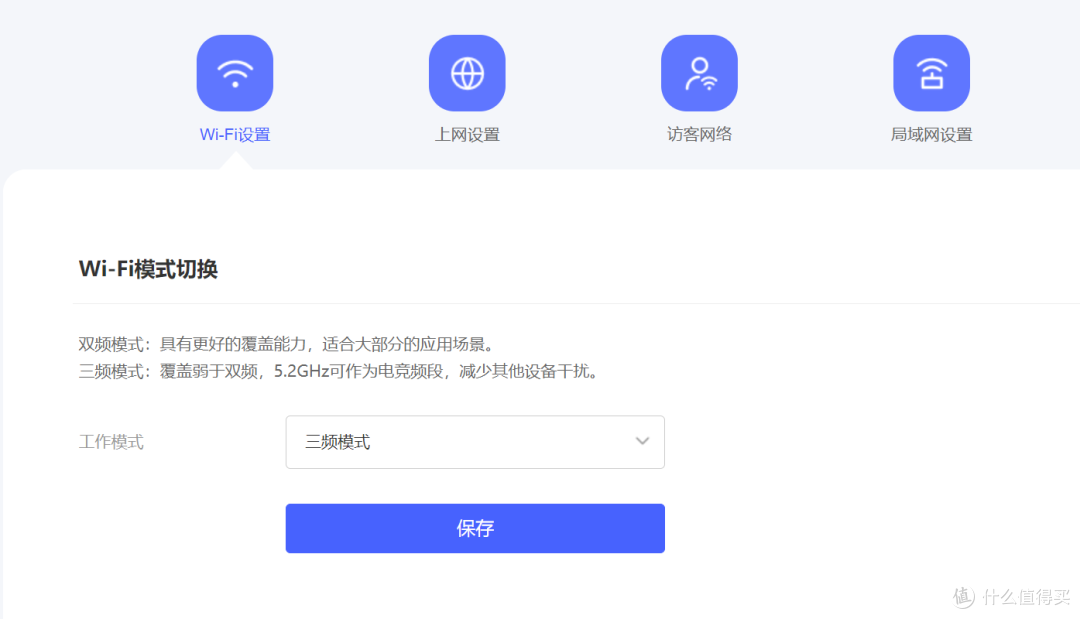Open the 访客网络 guest icon
The width and height of the screenshot is (1080, 619).
pos(699,73)
